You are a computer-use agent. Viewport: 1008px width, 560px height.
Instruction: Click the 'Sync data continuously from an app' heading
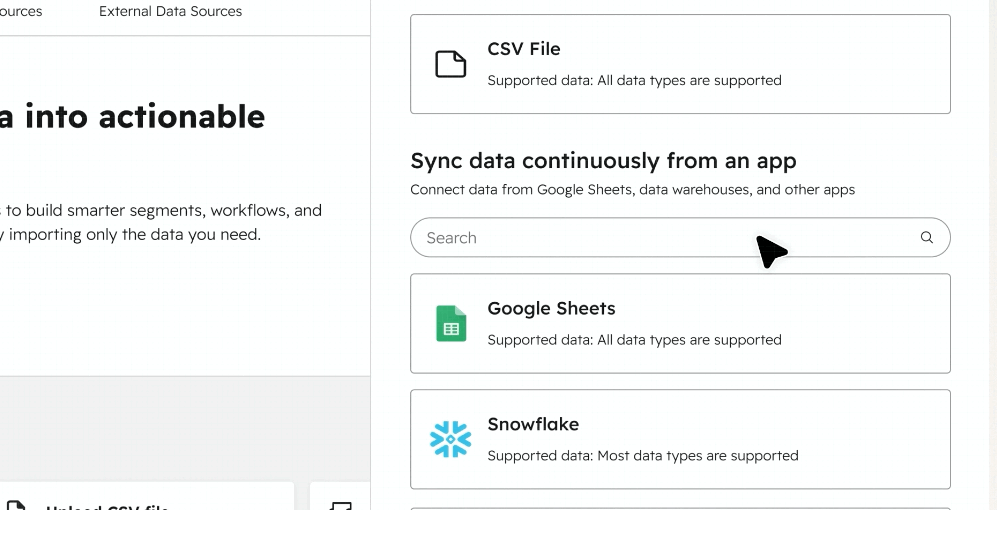(x=603, y=161)
